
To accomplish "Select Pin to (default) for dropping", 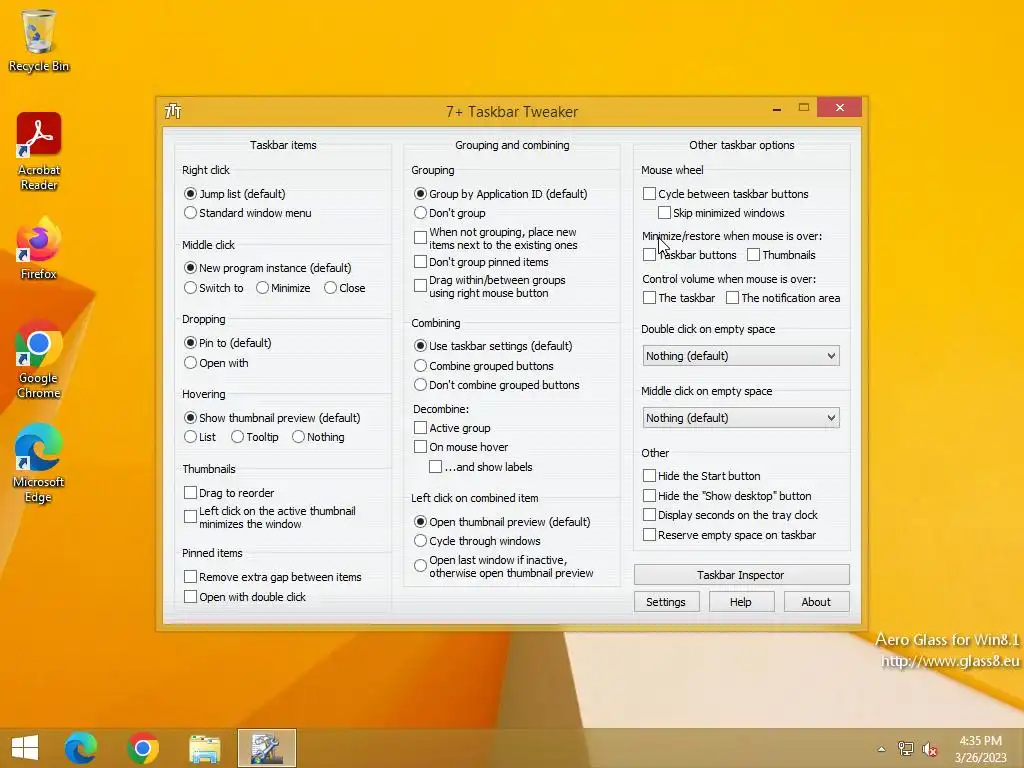I will point(228,343).
